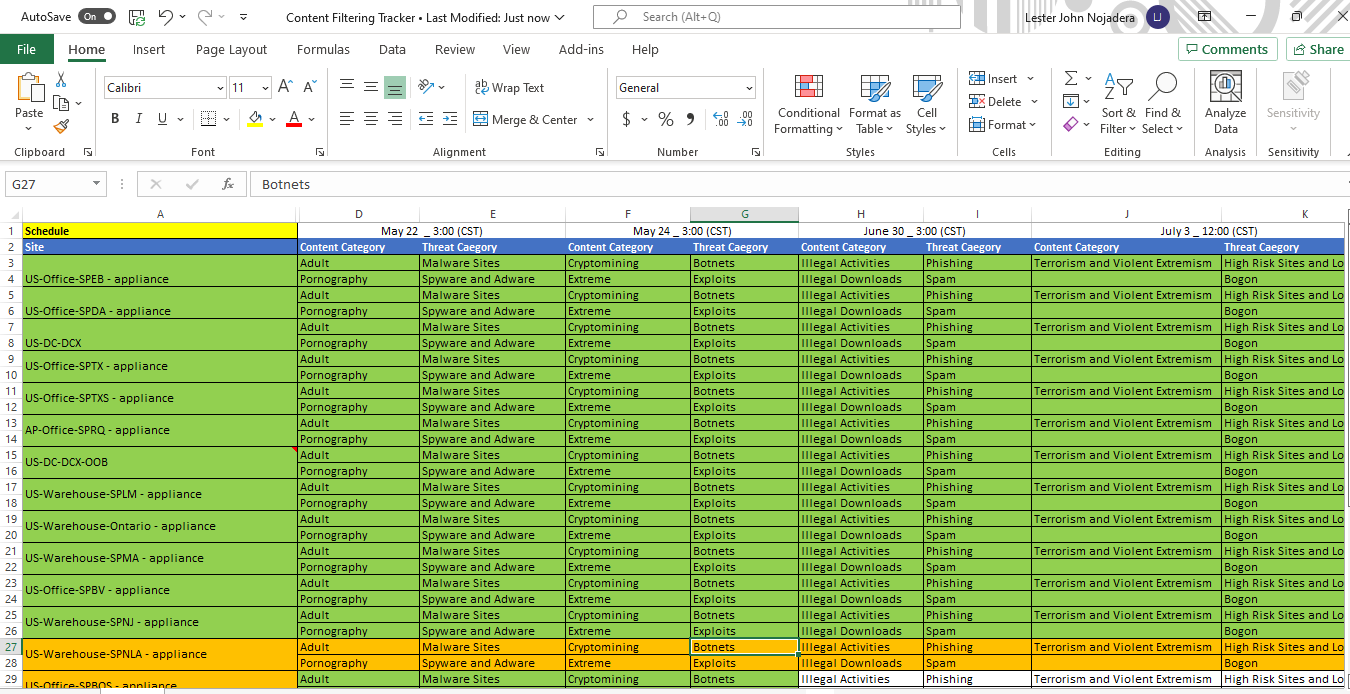Click the Format Painter brush icon
Viewport: 1350px width, 694px height.
point(61,126)
